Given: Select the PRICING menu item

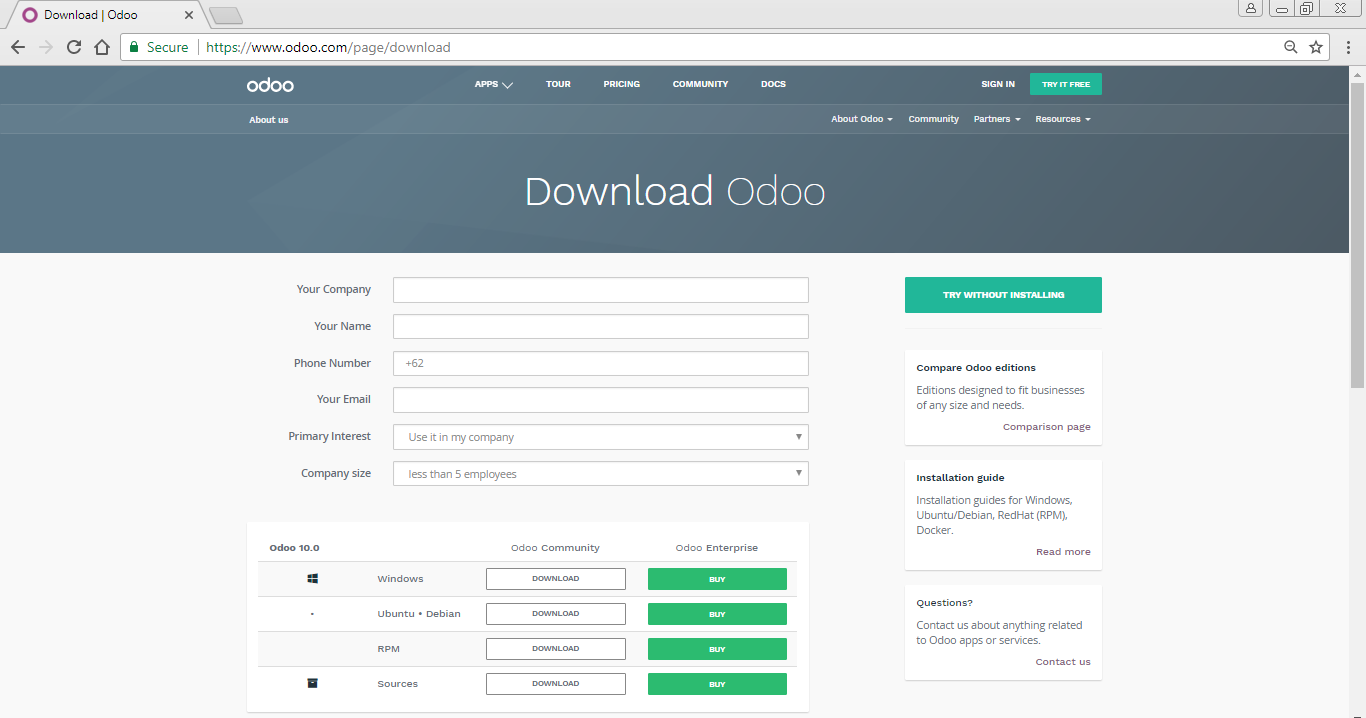Looking at the screenshot, I should tap(621, 84).
